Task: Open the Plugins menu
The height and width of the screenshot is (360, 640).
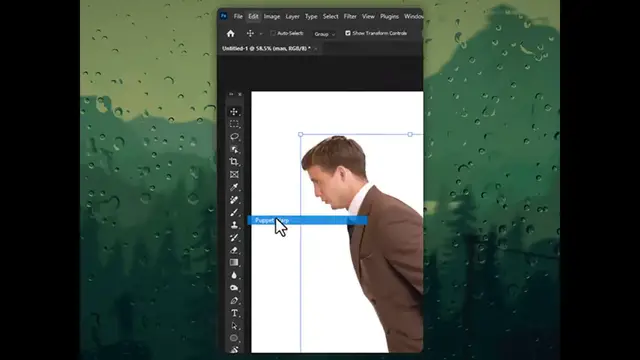Action: 389,17
